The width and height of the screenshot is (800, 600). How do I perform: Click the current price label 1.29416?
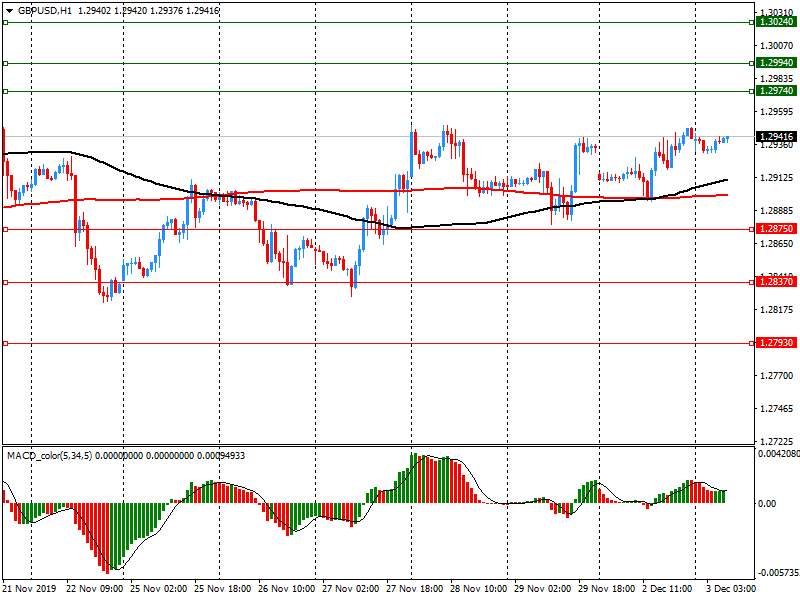(x=776, y=137)
